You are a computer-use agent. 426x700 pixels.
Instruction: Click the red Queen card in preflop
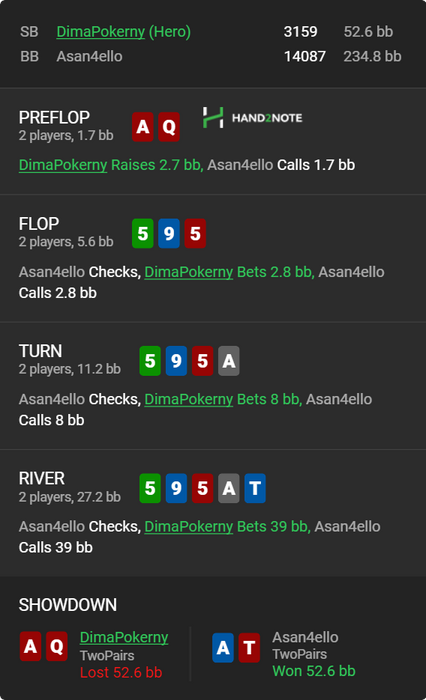click(169, 127)
